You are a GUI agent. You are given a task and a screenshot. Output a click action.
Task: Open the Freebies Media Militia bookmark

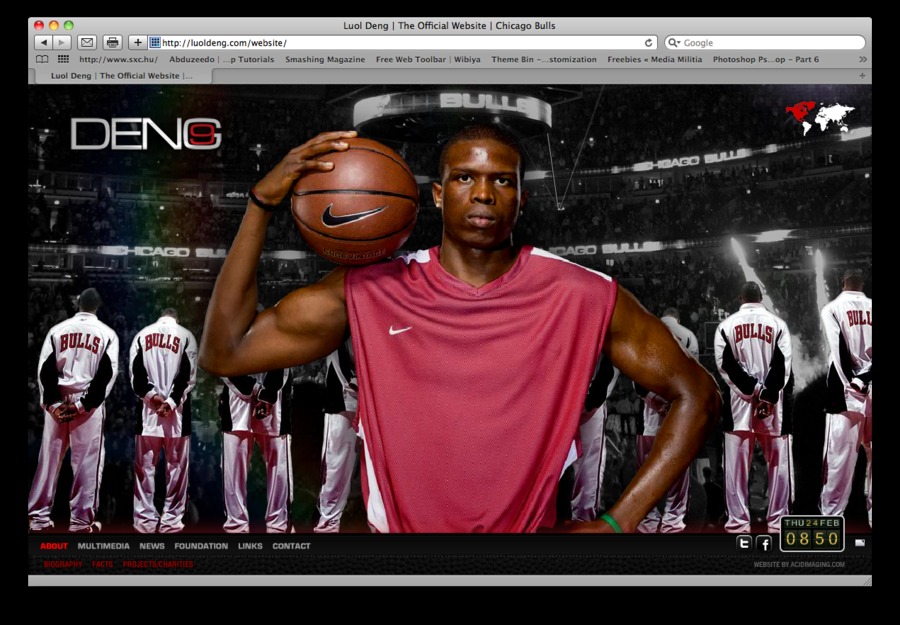(655, 59)
